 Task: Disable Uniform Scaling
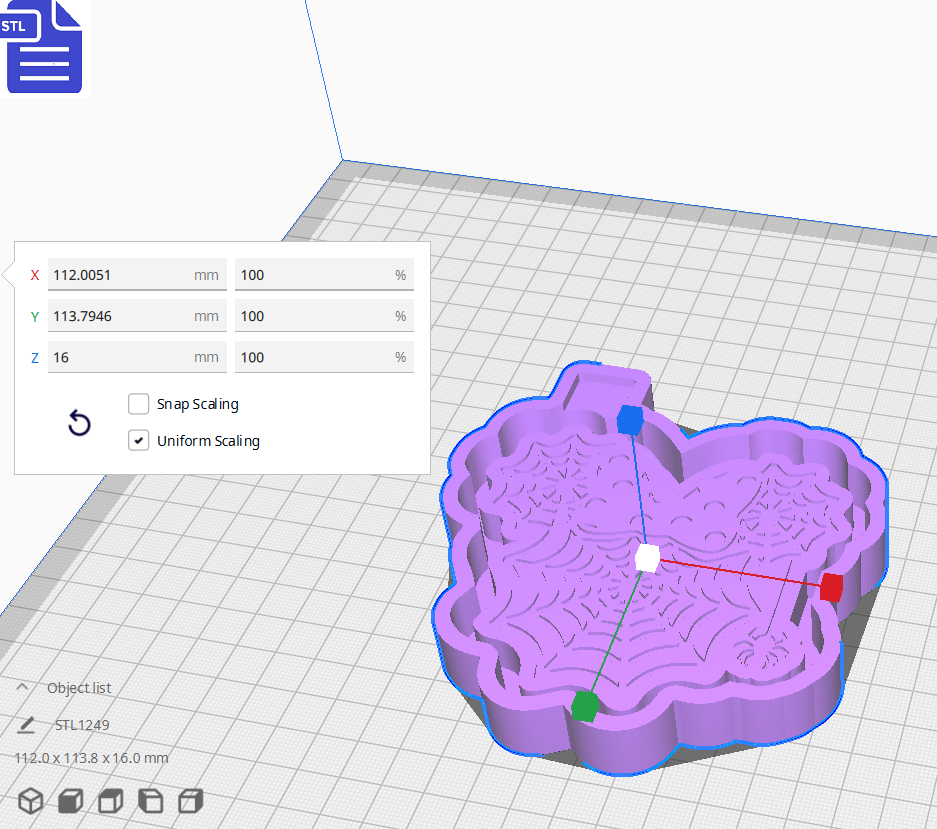138,440
